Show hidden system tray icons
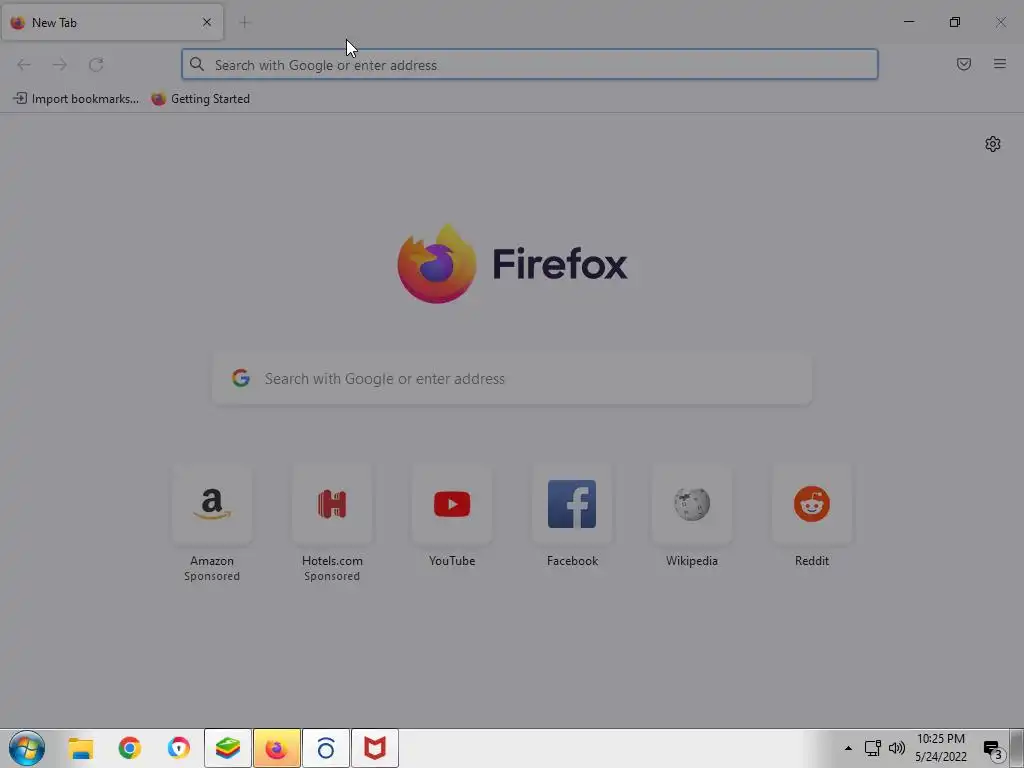 tap(848, 748)
